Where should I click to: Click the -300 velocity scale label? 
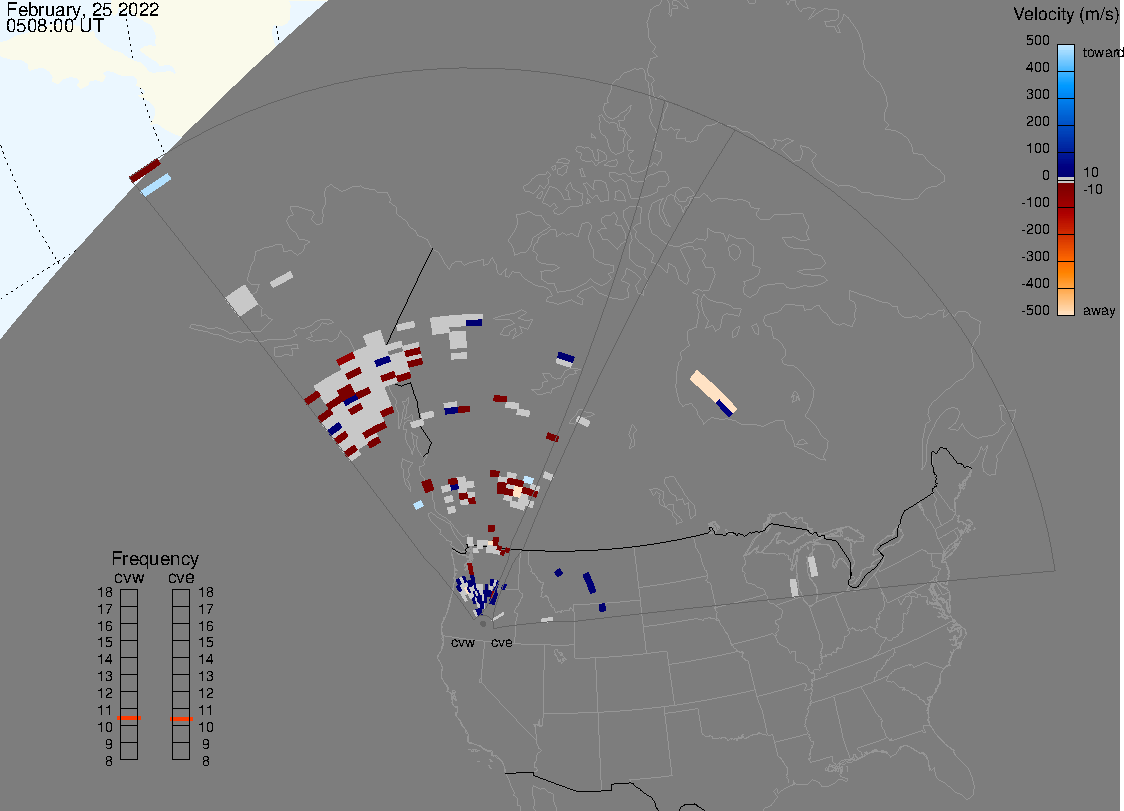point(1035,257)
